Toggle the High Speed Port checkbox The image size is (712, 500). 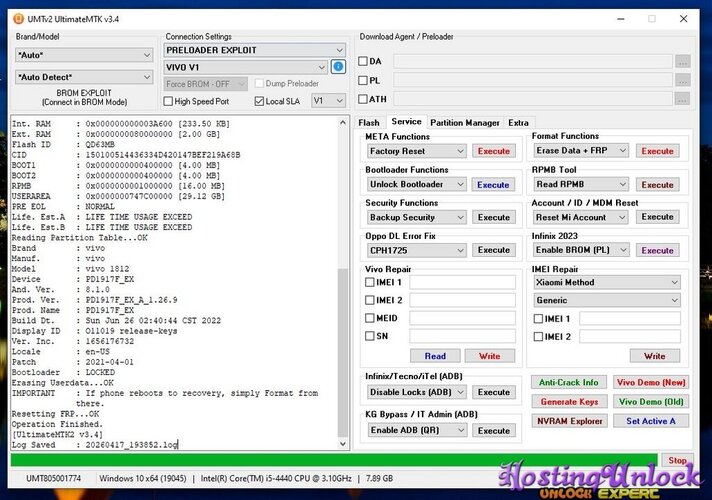tap(168, 101)
